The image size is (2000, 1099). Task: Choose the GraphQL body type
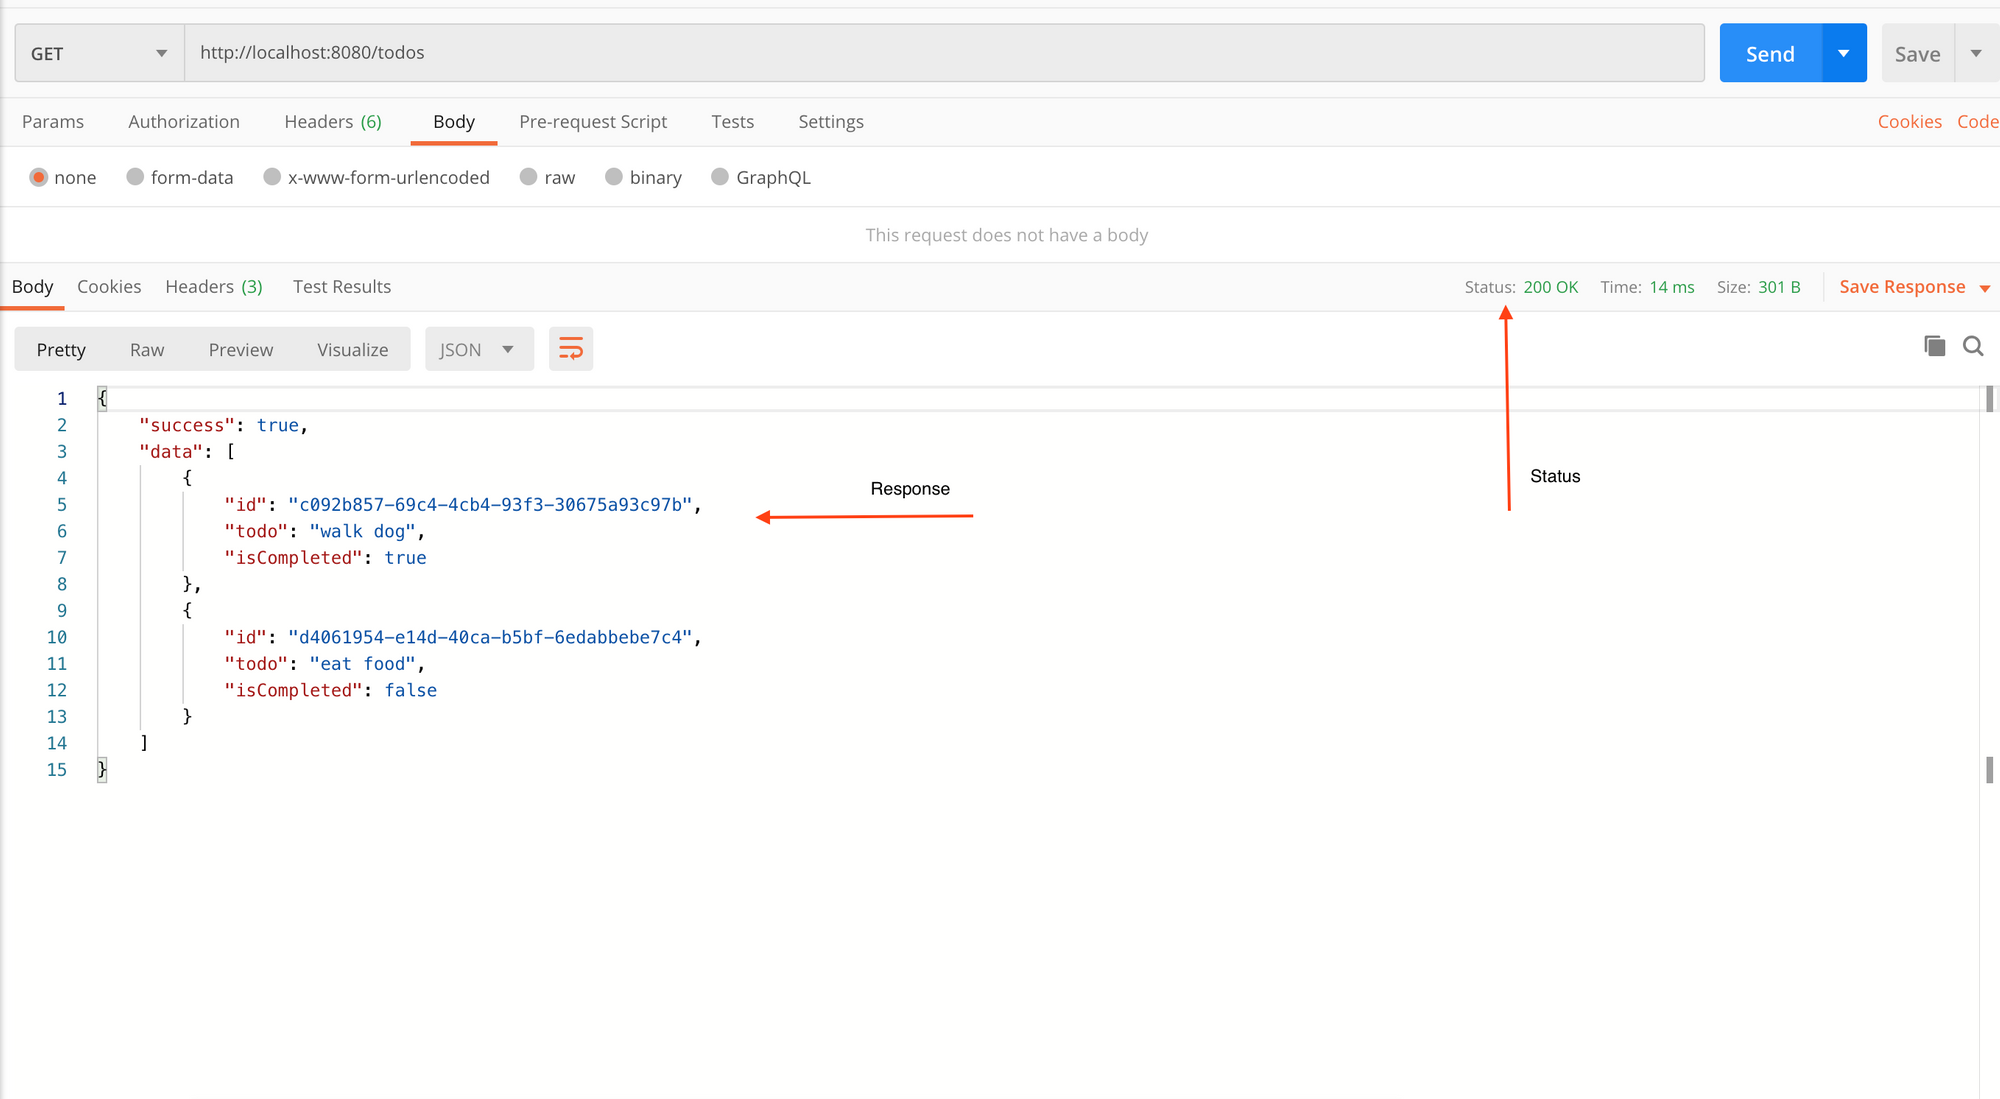(719, 177)
